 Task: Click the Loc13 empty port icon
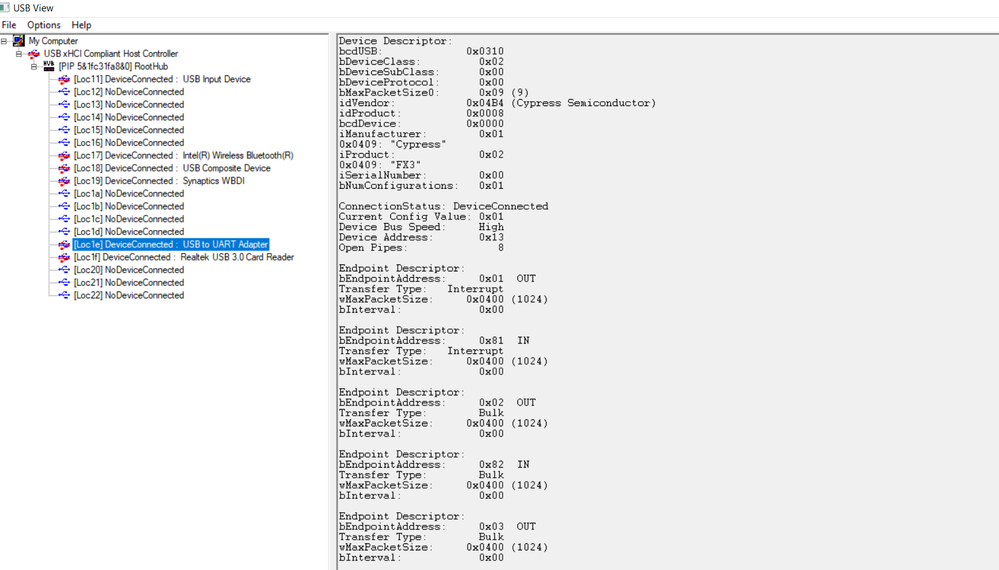pyautogui.click(x=64, y=104)
